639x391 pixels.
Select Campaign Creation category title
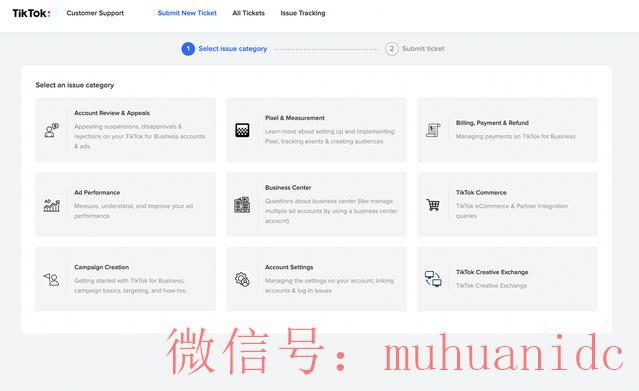(x=101, y=267)
